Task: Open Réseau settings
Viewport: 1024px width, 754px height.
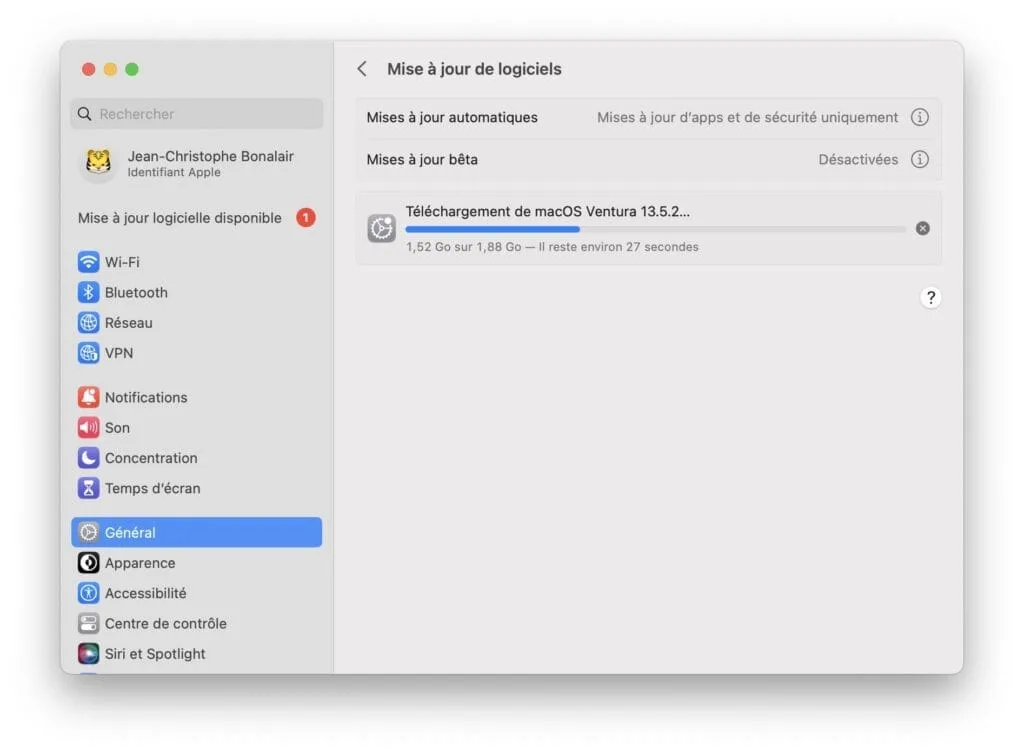Action: [x=128, y=322]
